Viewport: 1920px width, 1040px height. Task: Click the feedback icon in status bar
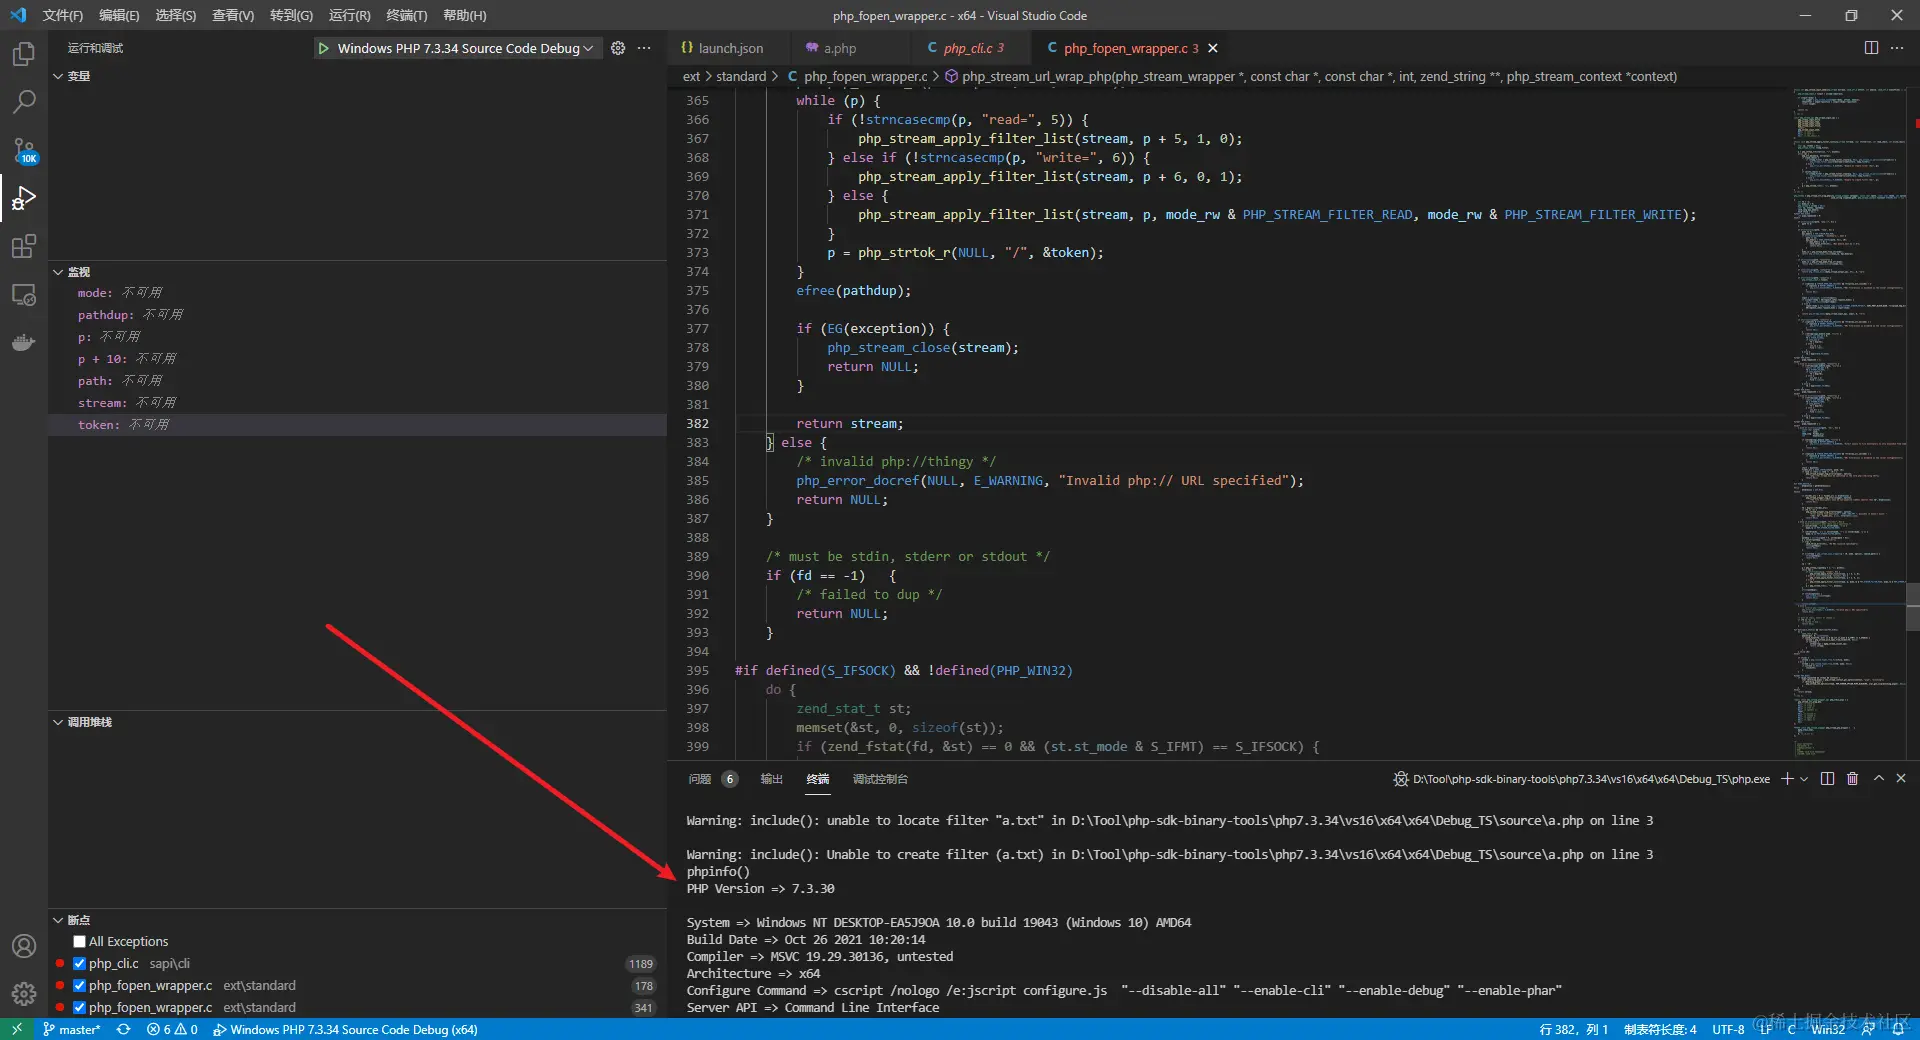[1868, 1029]
